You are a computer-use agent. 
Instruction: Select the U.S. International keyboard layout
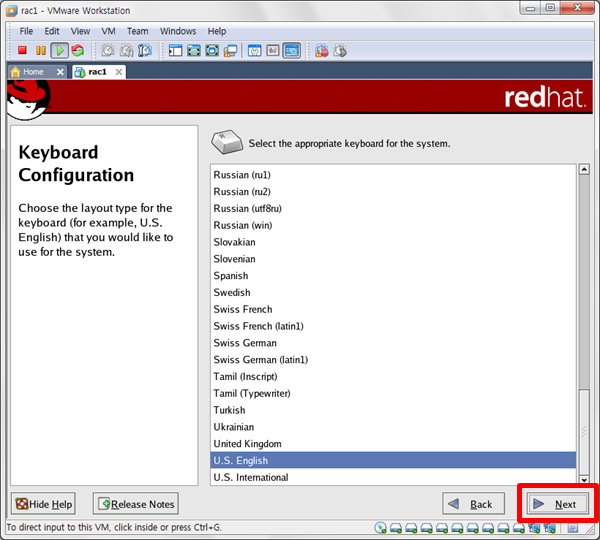(393, 477)
